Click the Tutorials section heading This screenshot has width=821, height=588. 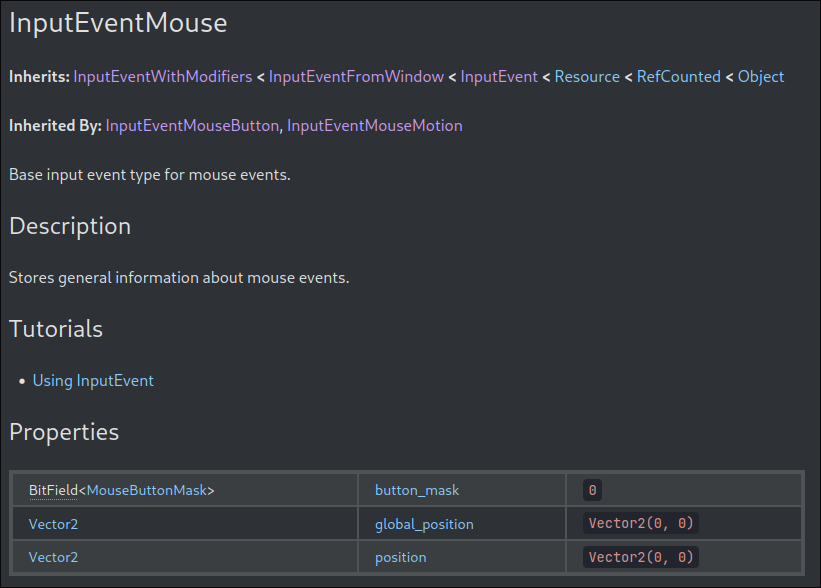[x=56, y=329]
